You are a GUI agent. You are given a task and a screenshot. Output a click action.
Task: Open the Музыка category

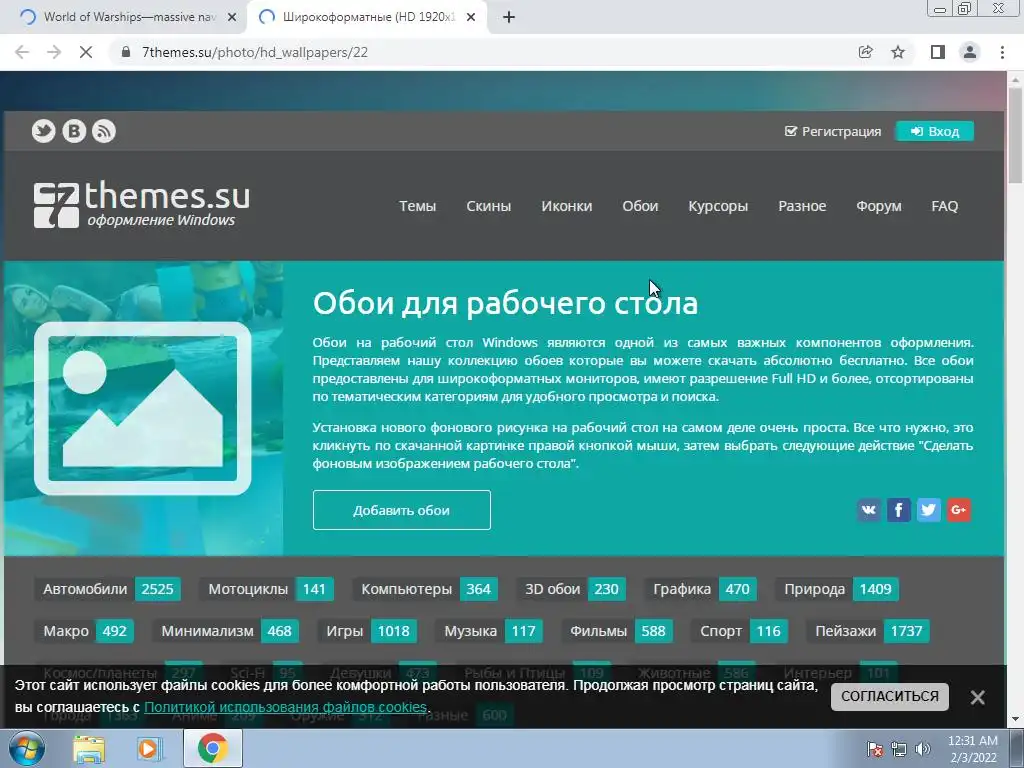point(489,631)
